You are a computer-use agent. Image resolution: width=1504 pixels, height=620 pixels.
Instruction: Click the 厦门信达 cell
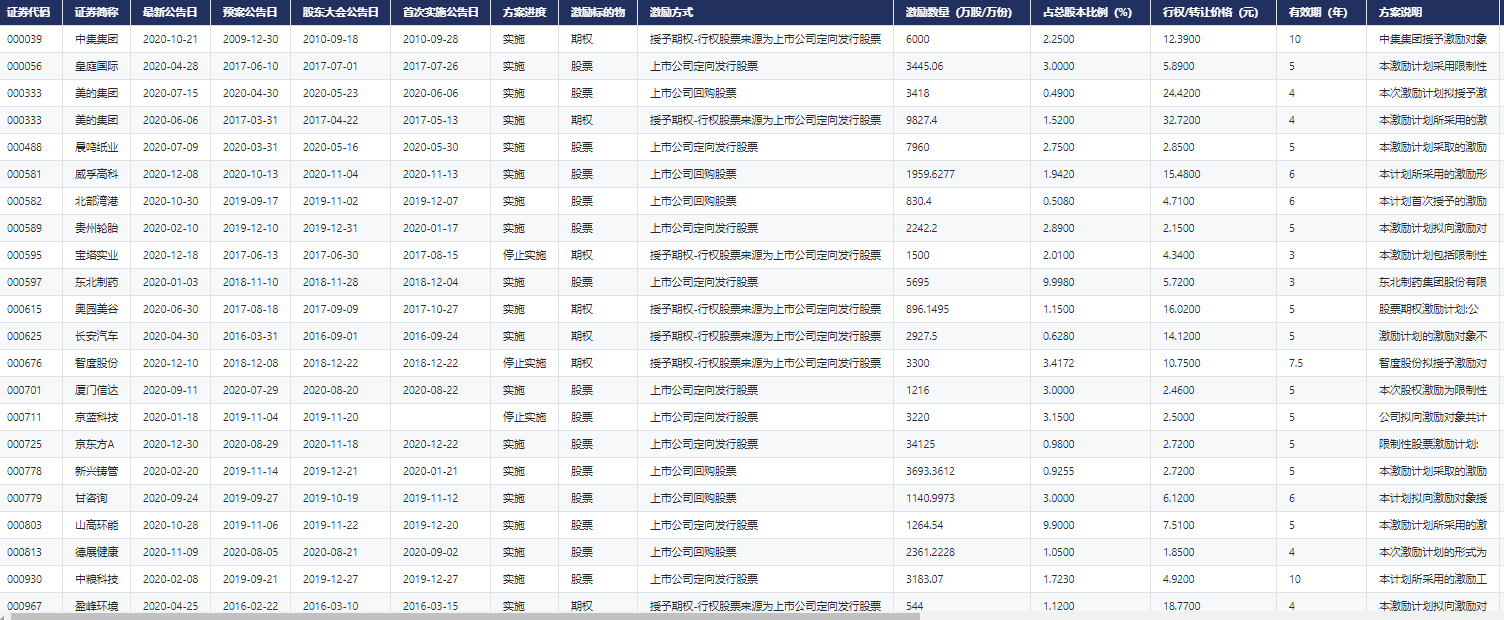coord(97,390)
